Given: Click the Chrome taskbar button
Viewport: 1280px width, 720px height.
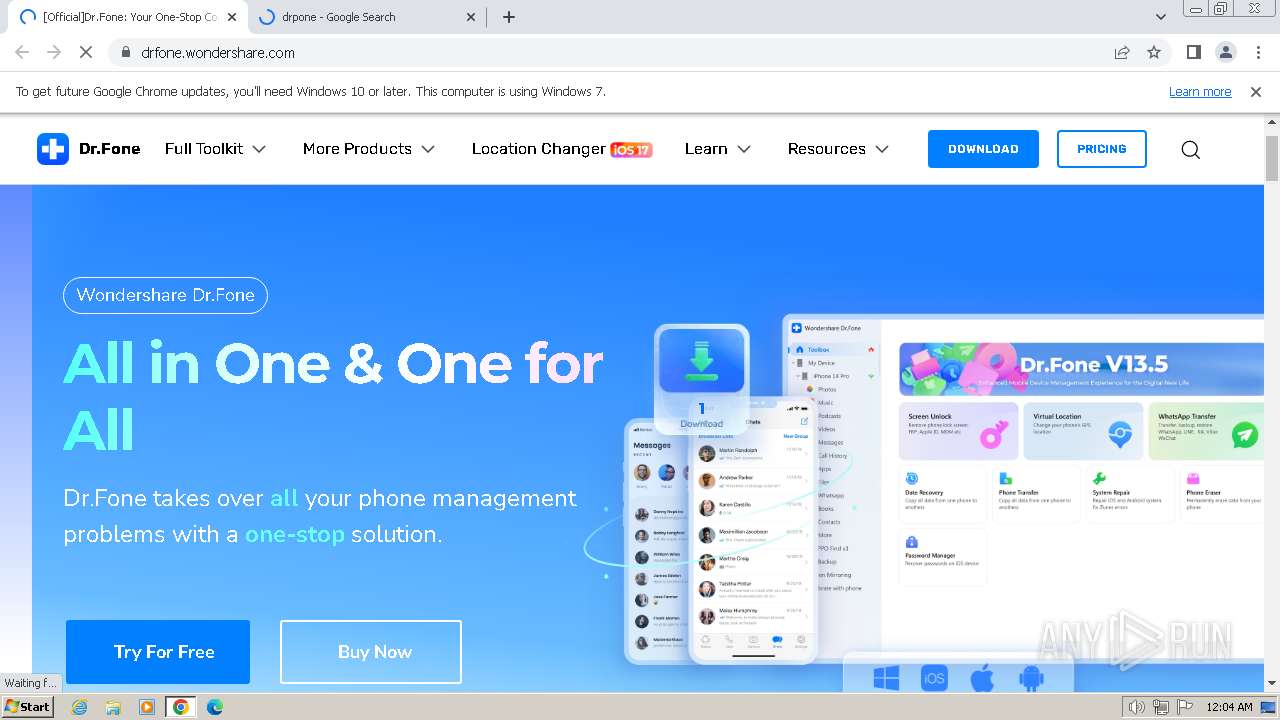Looking at the screenshot, I should [180, 706].
